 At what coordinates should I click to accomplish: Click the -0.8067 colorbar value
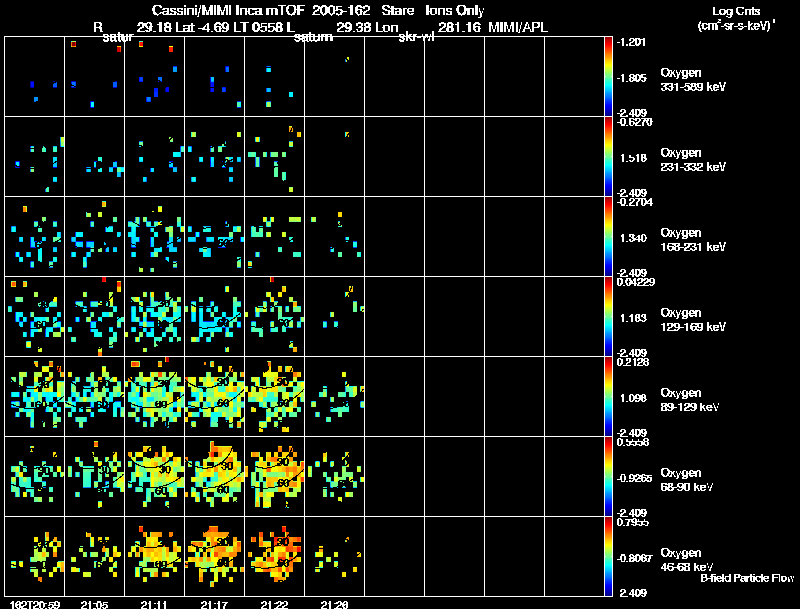[x=634, y=559]
